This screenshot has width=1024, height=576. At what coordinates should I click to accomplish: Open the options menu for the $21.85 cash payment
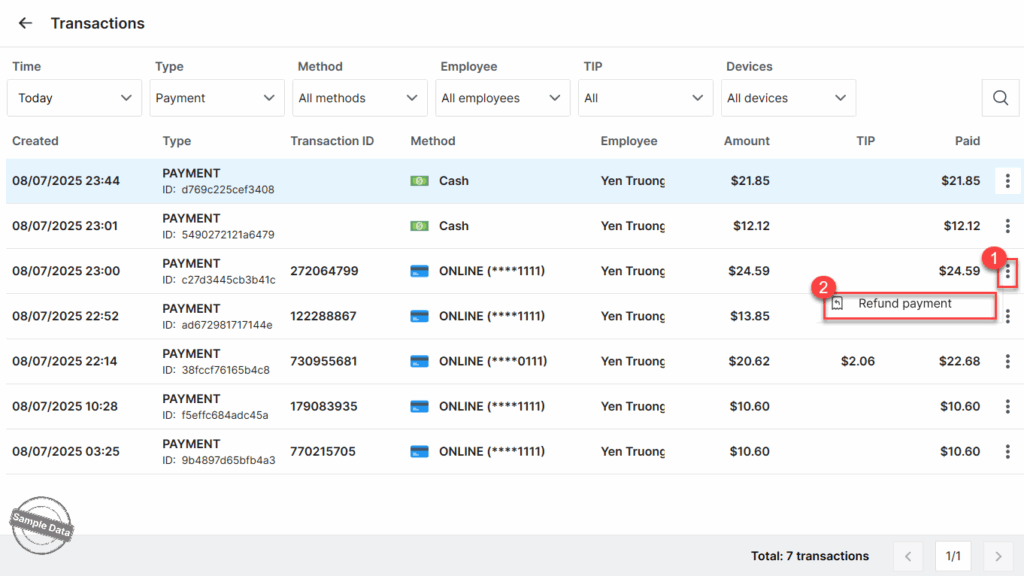[x=1008, y=181]
